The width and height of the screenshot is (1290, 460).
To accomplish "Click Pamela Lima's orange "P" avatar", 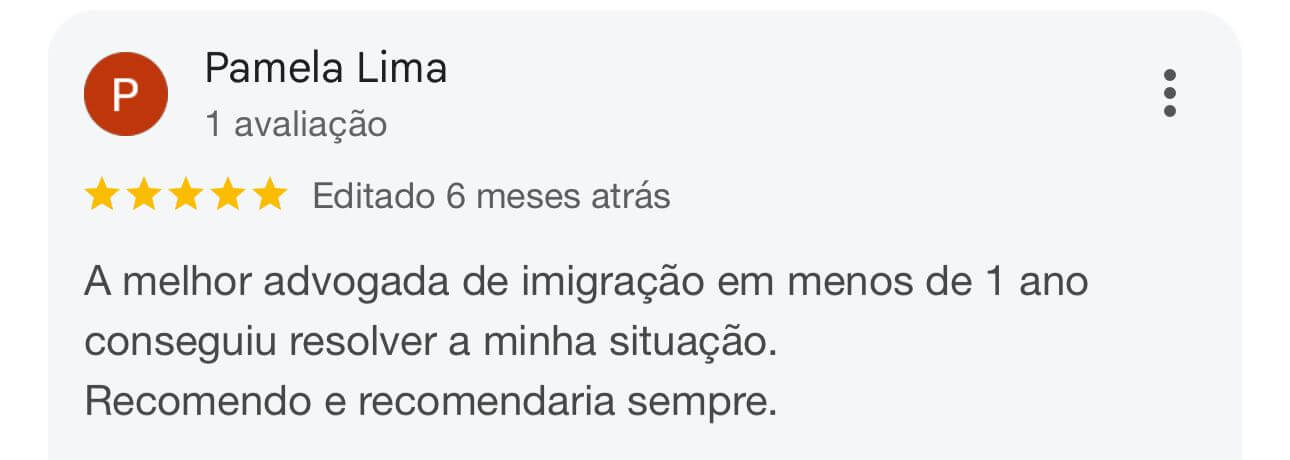I will pos(125,94).
